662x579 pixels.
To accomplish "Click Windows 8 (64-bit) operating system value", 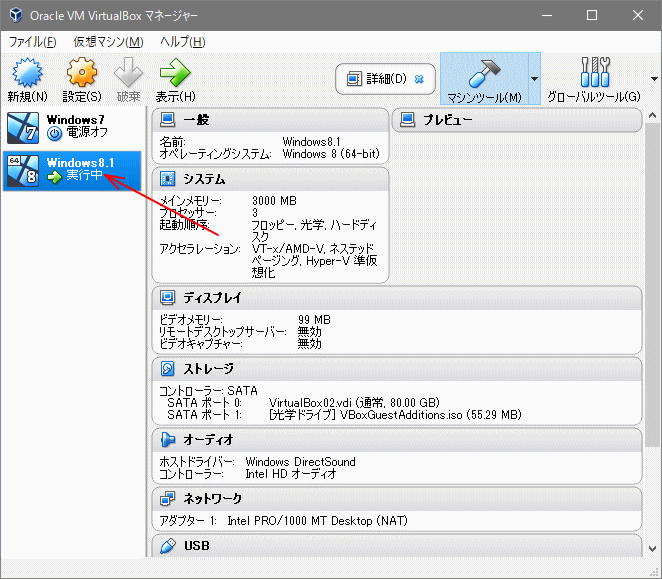I will click(331, 154).
